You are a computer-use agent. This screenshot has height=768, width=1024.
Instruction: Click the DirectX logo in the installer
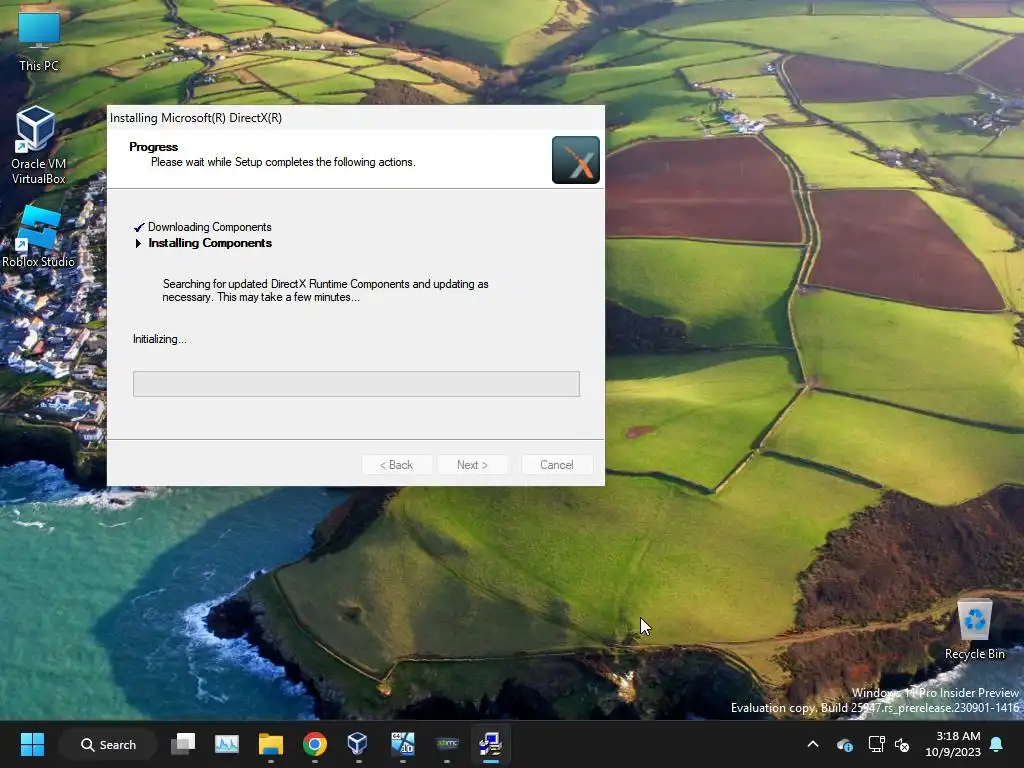(575, 160)
